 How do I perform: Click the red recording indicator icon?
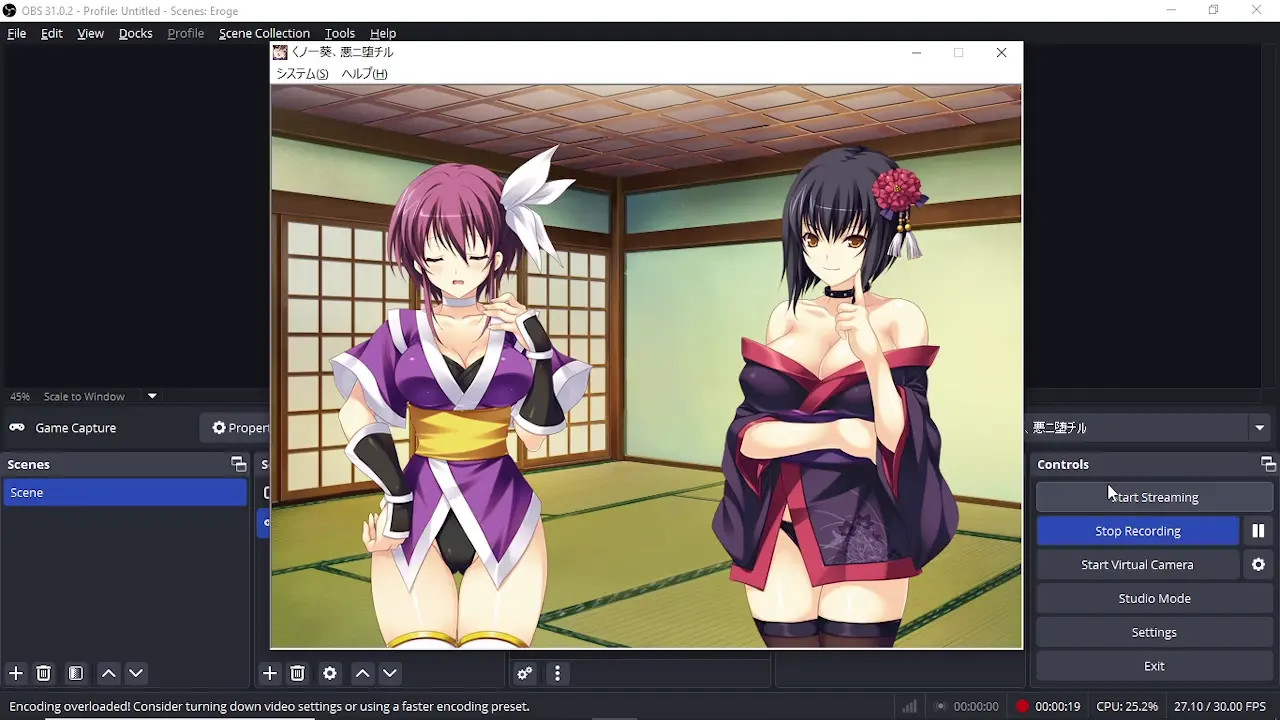coord(1022,706)
